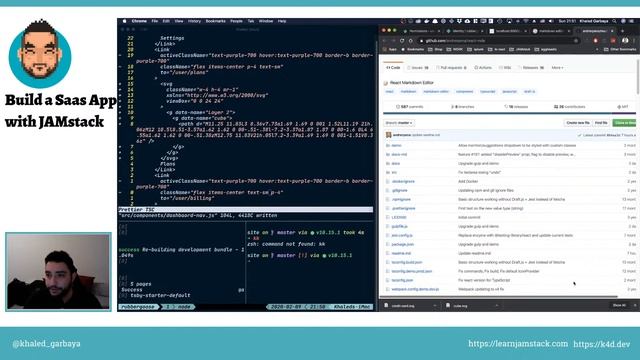Open the LICENSE file
The image size is (640, 360).
point(399,218)
